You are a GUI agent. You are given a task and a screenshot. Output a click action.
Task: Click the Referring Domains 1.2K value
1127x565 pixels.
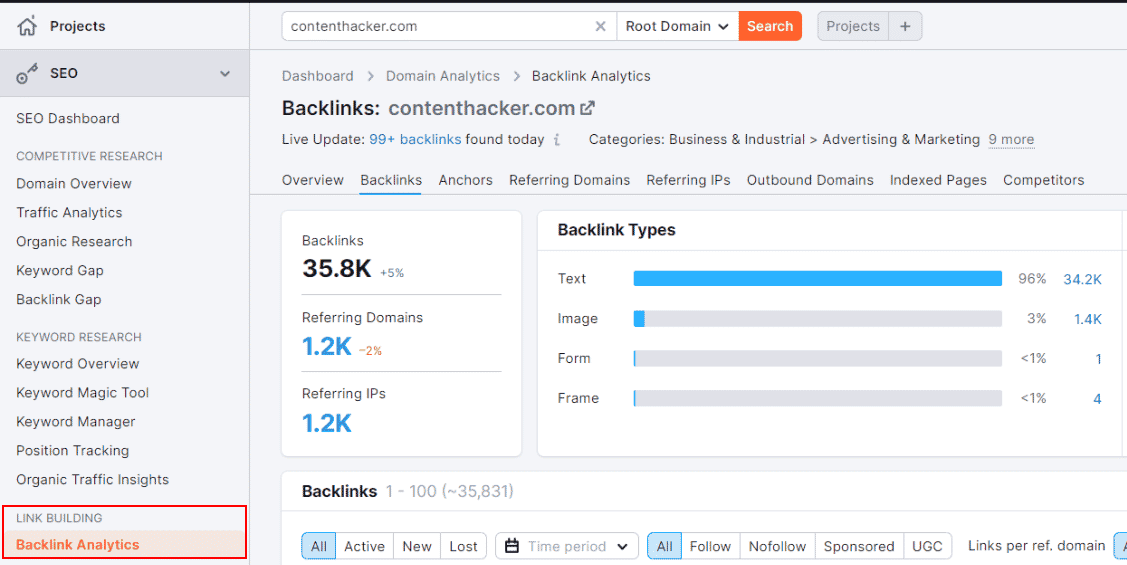[x=326, y=347]
